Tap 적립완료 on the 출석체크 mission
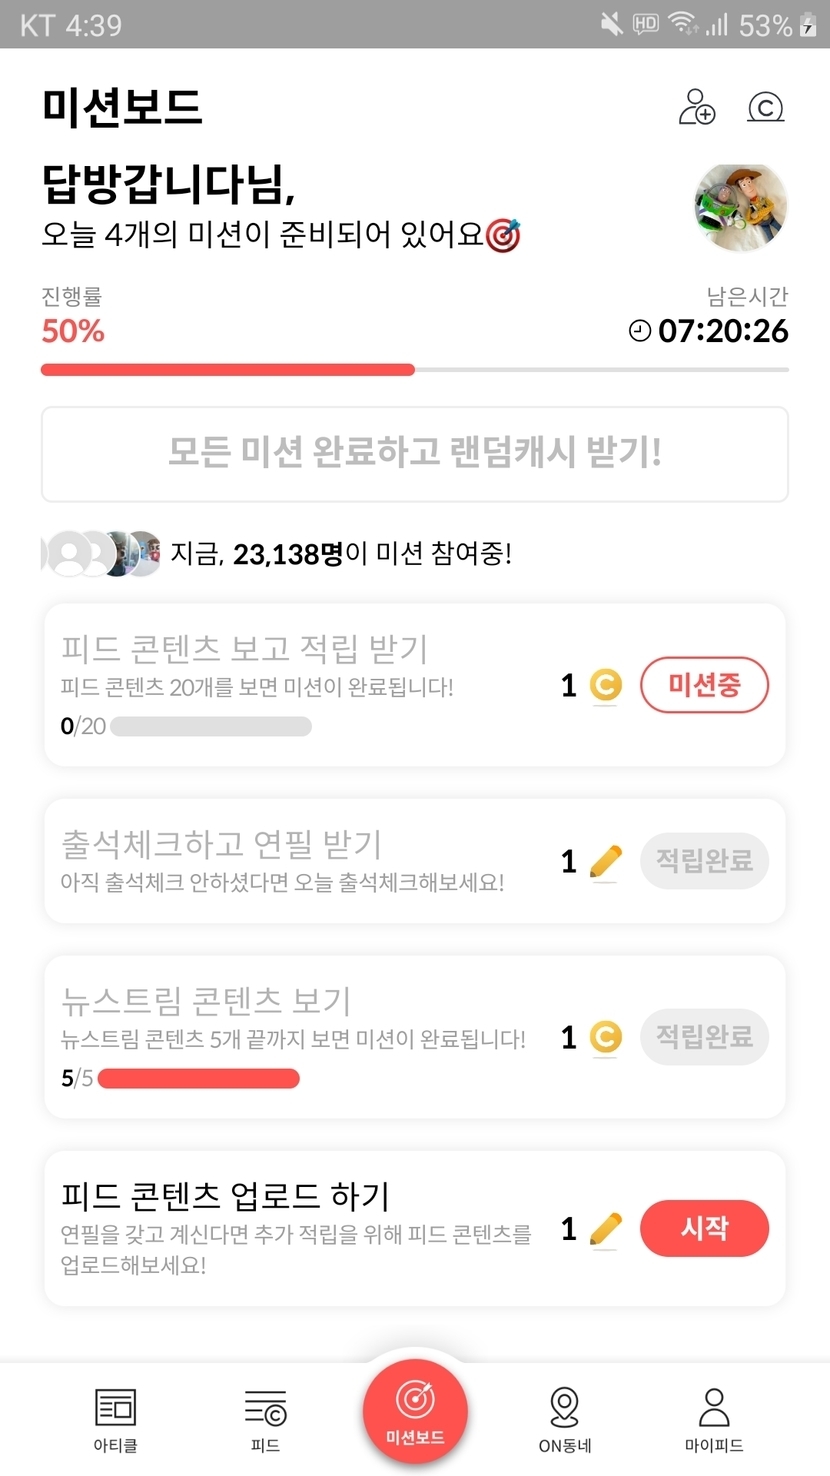Viewport: 830px width, 1476px height. pyautogui.click(x=704, y=861)
